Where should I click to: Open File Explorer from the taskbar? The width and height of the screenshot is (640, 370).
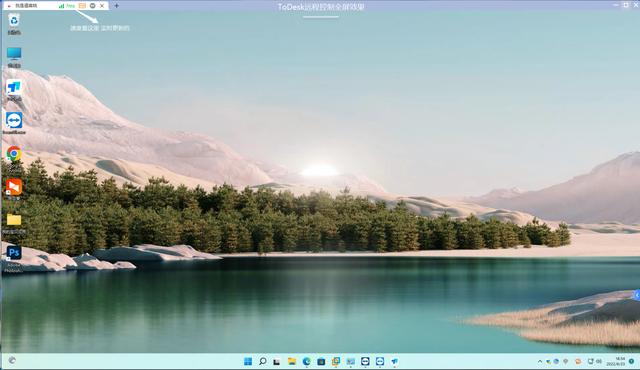click(x=292, y=361)
